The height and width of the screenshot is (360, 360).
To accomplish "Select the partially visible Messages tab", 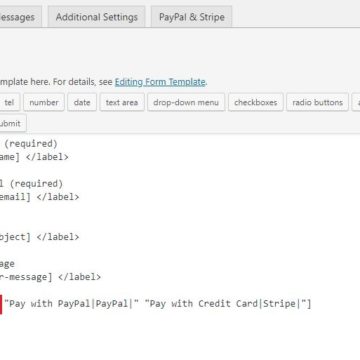I will pos(20,17).
